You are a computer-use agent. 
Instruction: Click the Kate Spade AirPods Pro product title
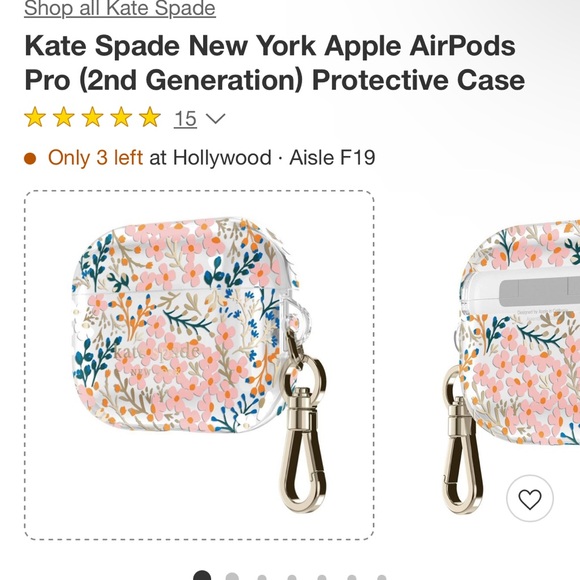pyautogui.click(x=274, y=63)
